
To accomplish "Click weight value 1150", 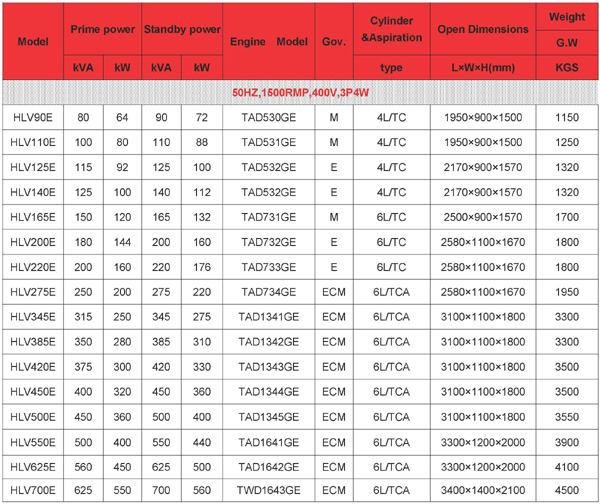I will 567,117.
